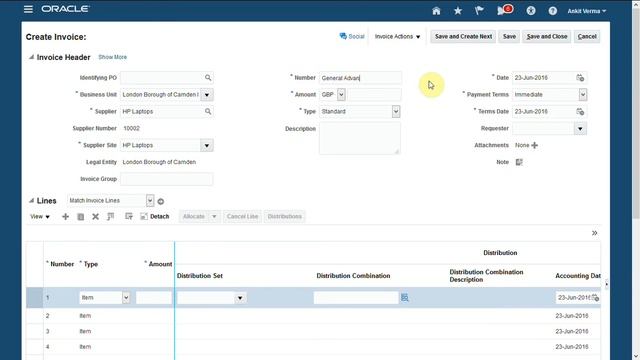Image resolution: width=640 pixels, height=360 pixels.
Task: Open the Watchlist flag icon
Action: (x=479, y=11)
